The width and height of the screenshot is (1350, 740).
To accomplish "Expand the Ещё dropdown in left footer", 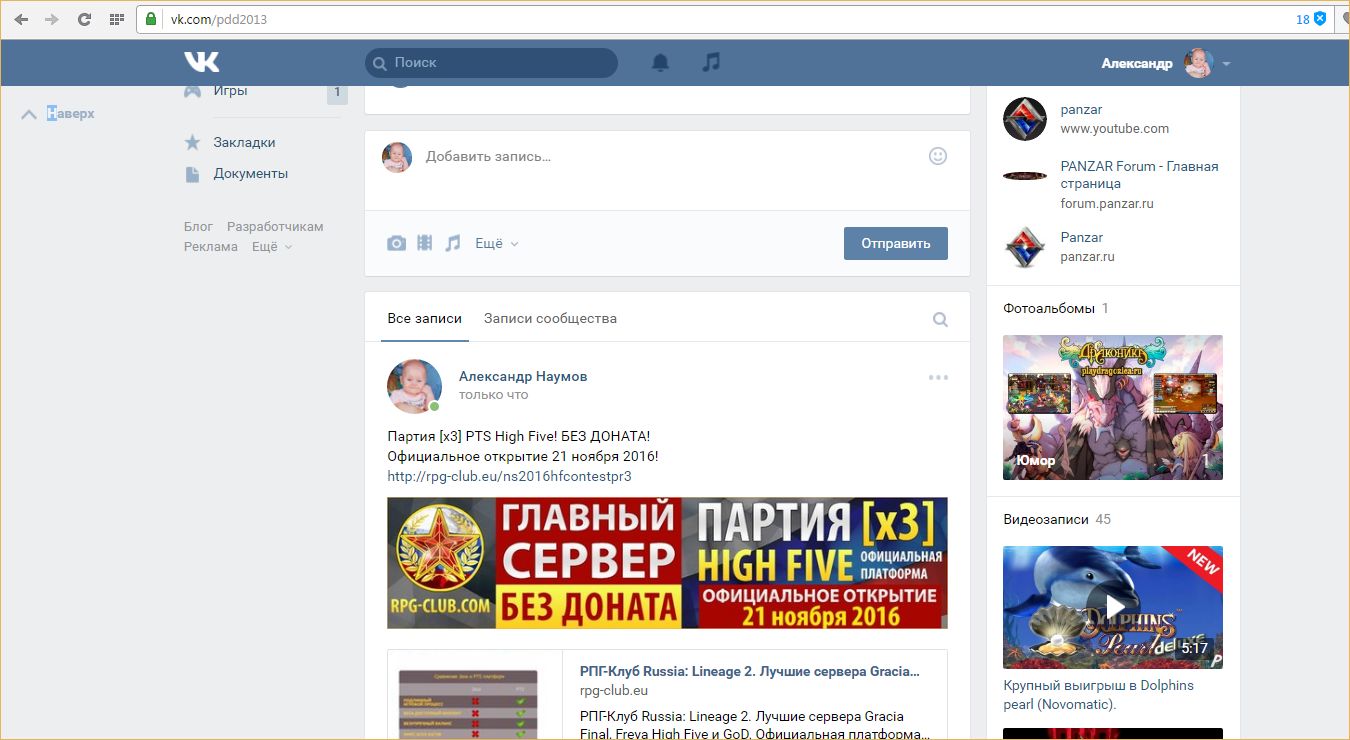I will pyautogui.click(x=272, y=247).
